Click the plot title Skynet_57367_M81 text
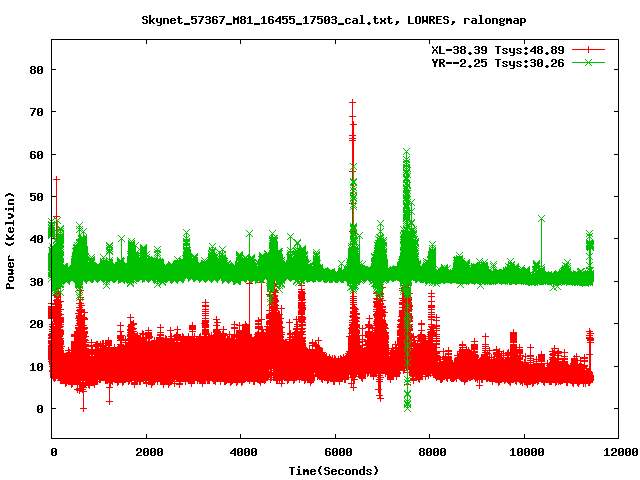The width and height of the screenshot is (640, 480). (x=333, y=20)
